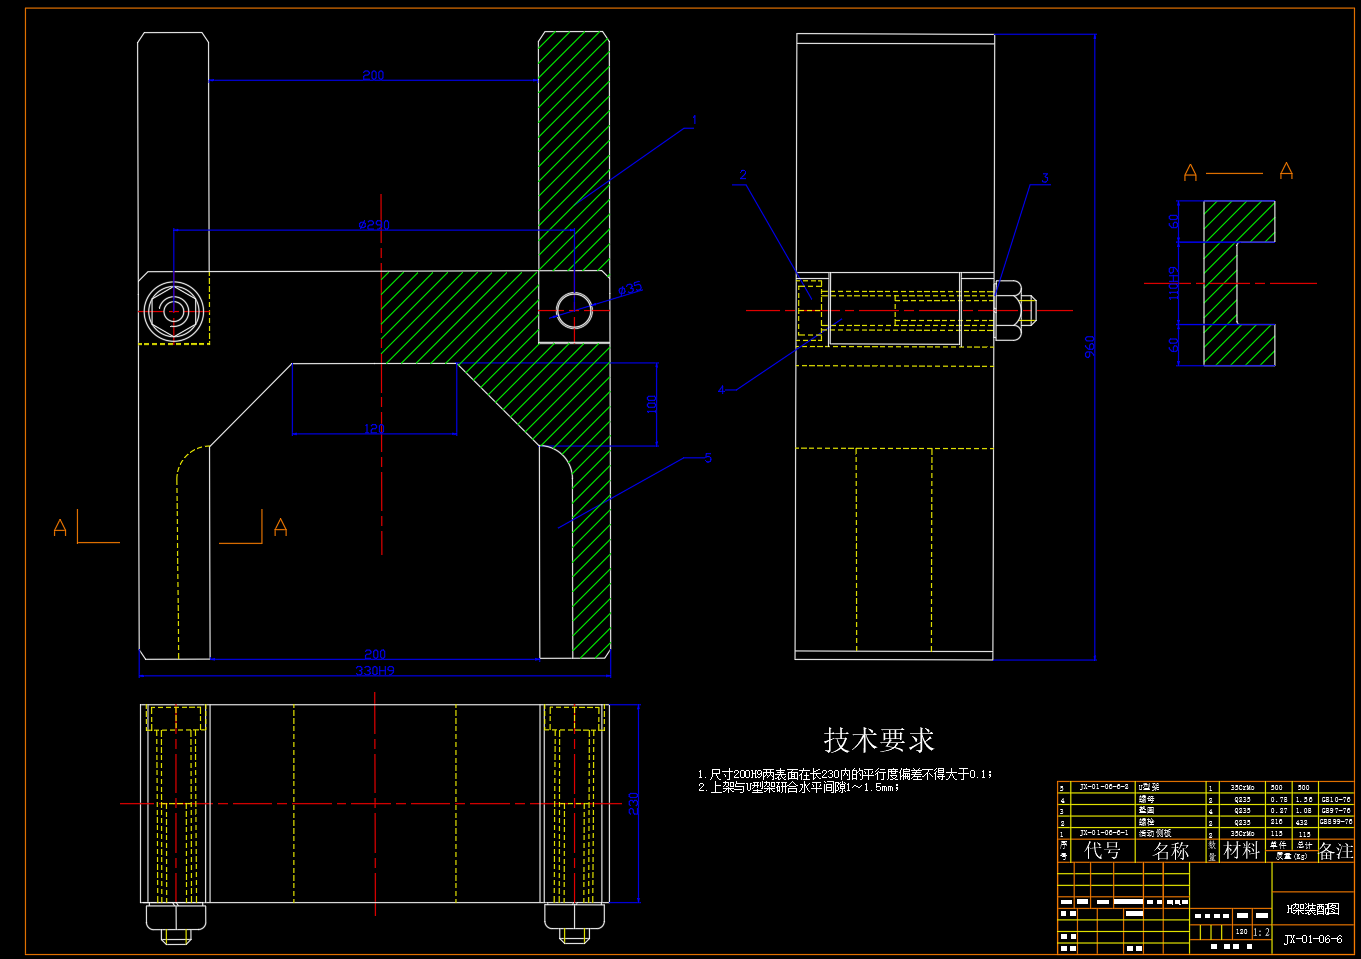
Task: Select the ø35 hole circle in front view
Action: tap(574, 310)
